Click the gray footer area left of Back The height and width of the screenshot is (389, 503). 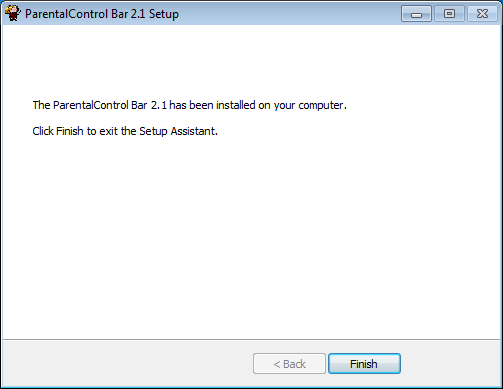point(127,363)
